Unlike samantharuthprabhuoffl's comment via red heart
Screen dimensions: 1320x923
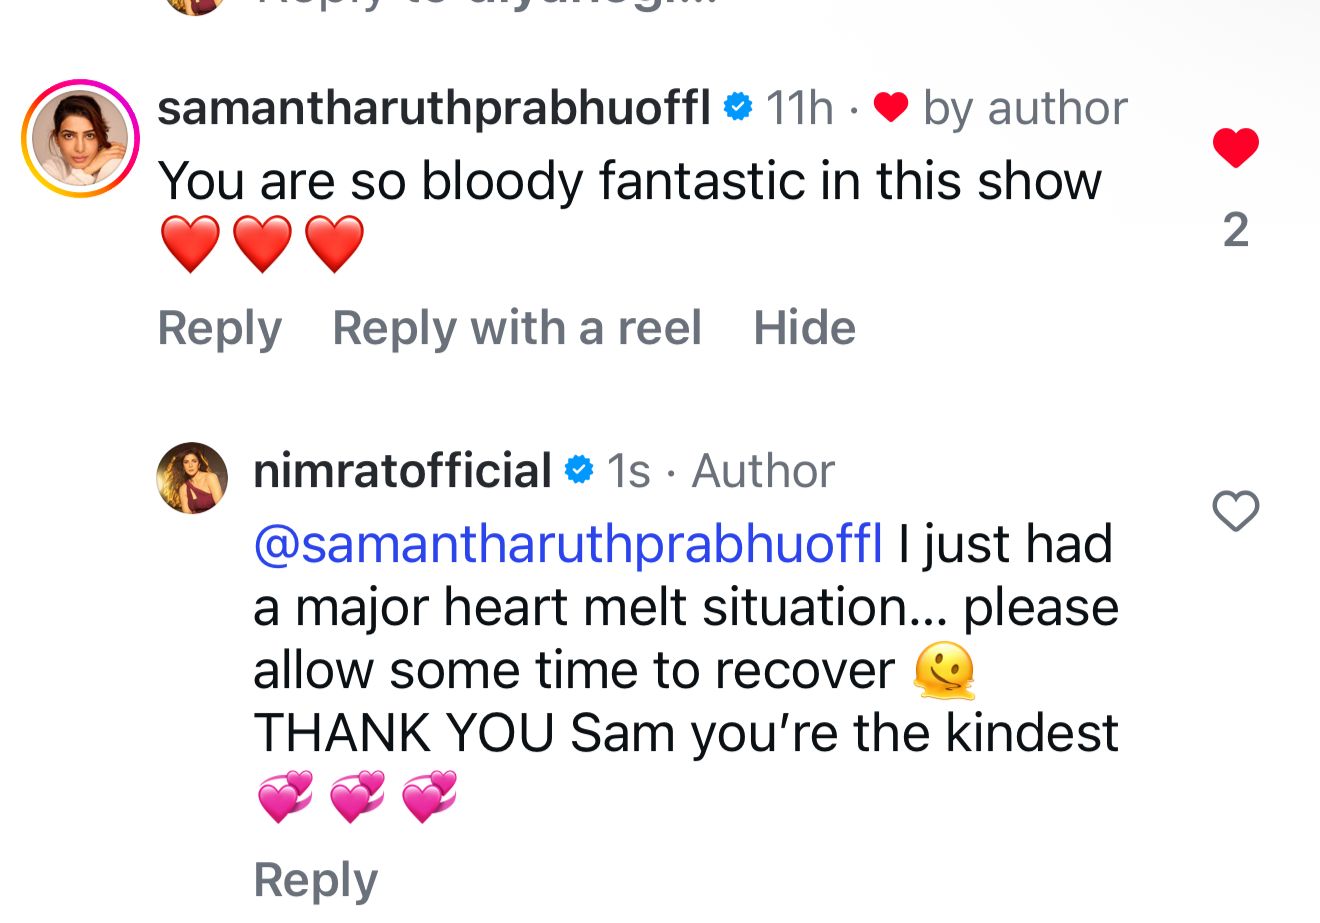click(x=1235, y=148)
